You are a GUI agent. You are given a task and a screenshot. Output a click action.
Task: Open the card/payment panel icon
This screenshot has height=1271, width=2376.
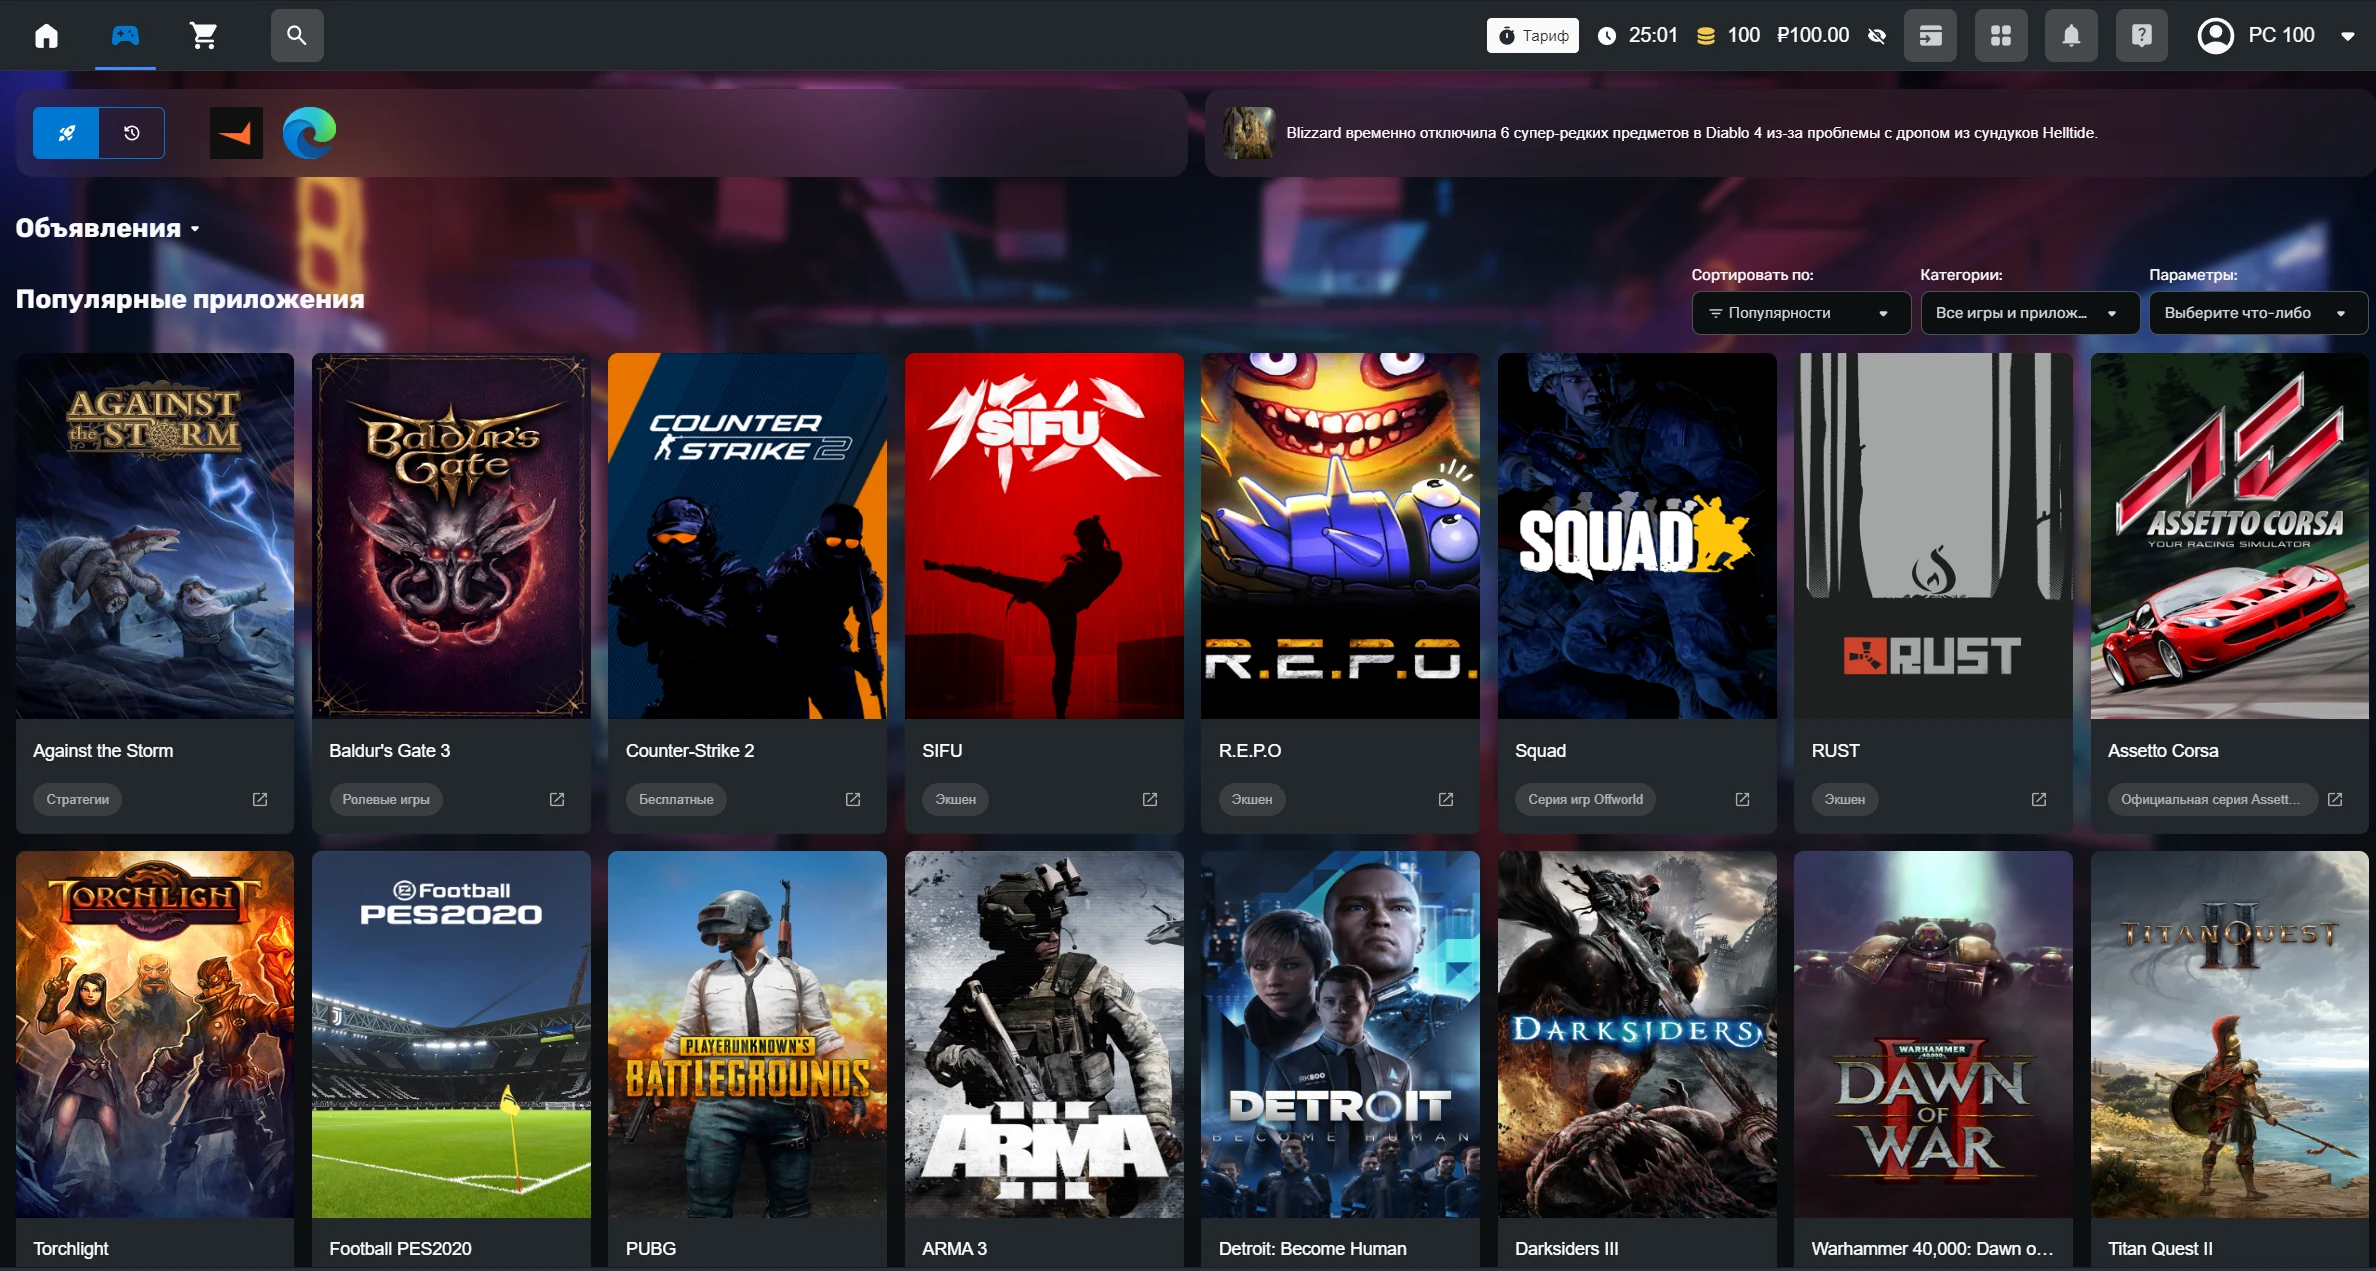click(x=1930, y=36)
